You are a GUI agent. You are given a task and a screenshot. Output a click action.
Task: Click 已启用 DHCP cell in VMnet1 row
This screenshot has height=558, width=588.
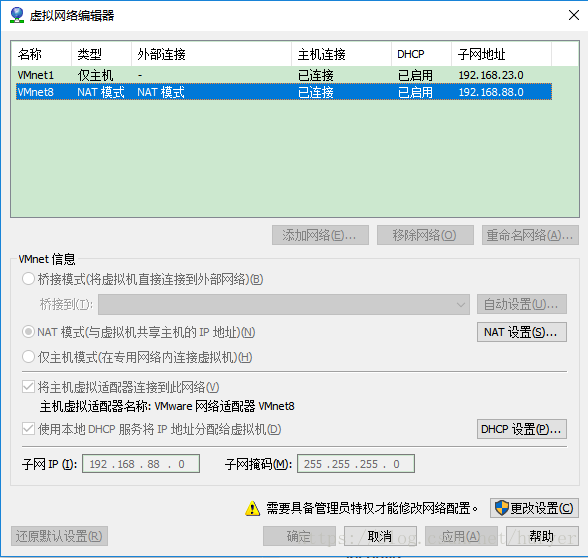(x=415, y=75)
